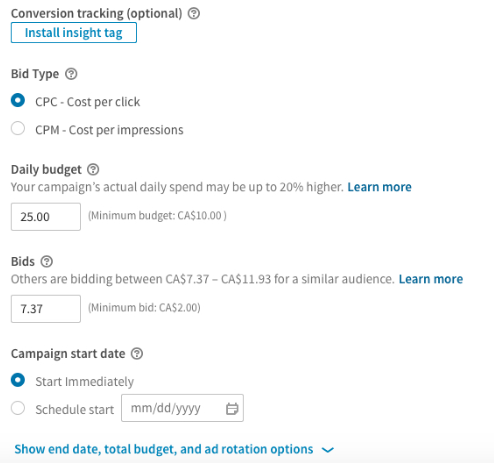This screenshot has width=494, height=463.
Task: Focus the bid amount 7.37 field
Action: tap(46, 309)
